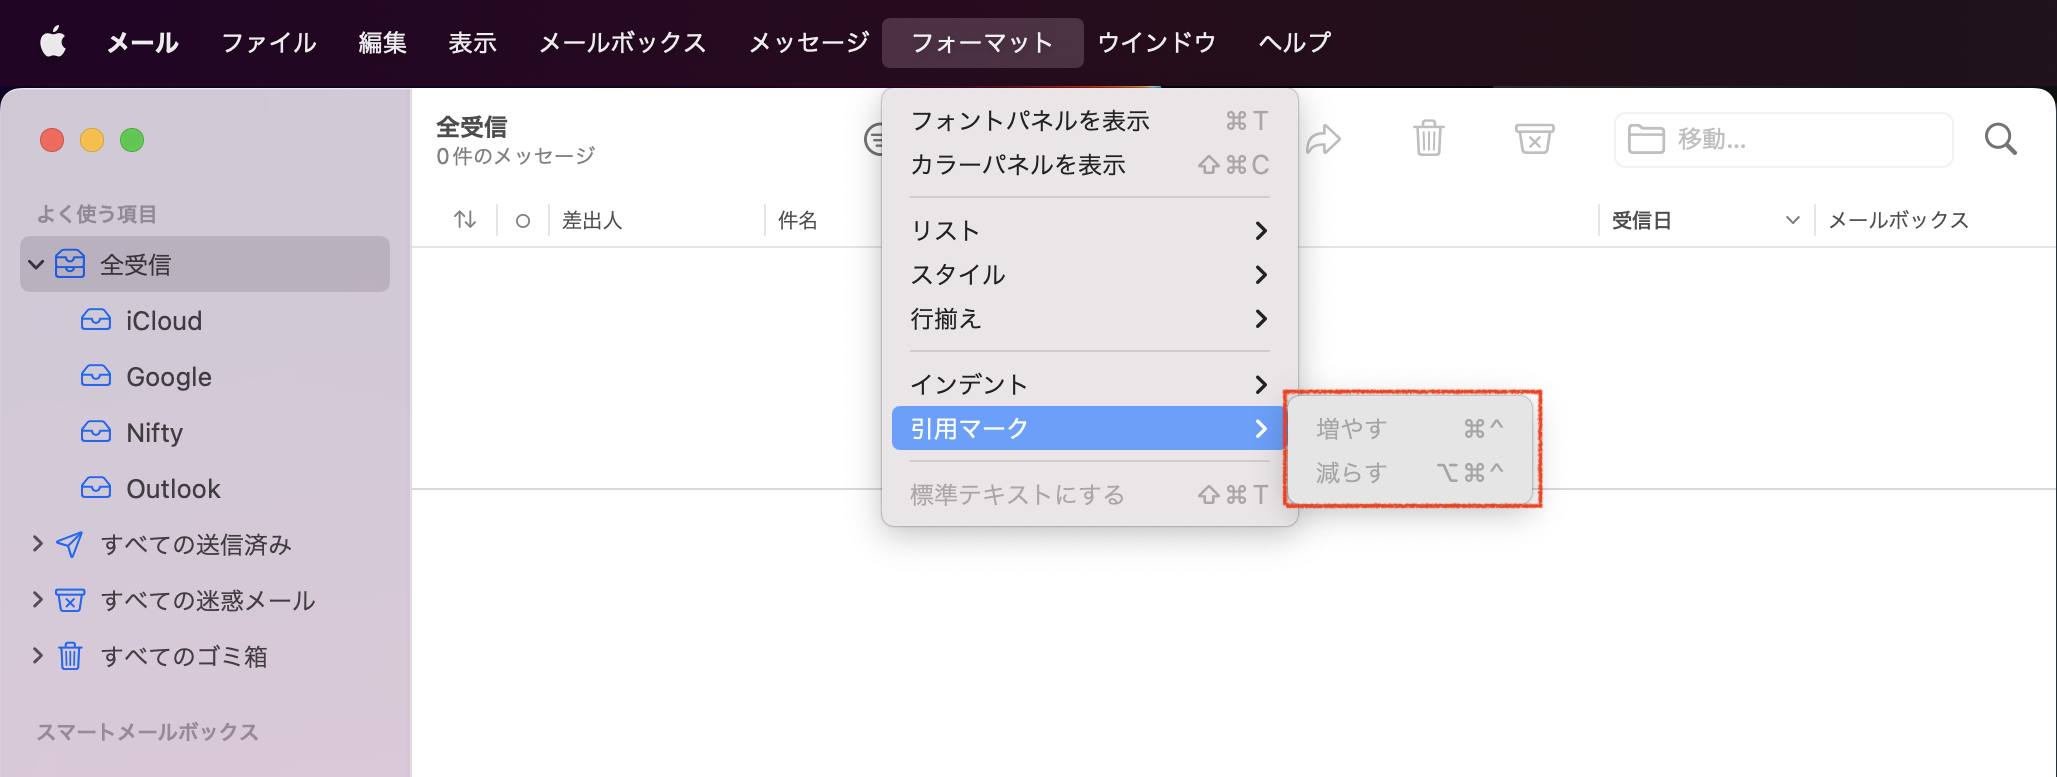Click the 差出人 column header

[x=592, y=220]
